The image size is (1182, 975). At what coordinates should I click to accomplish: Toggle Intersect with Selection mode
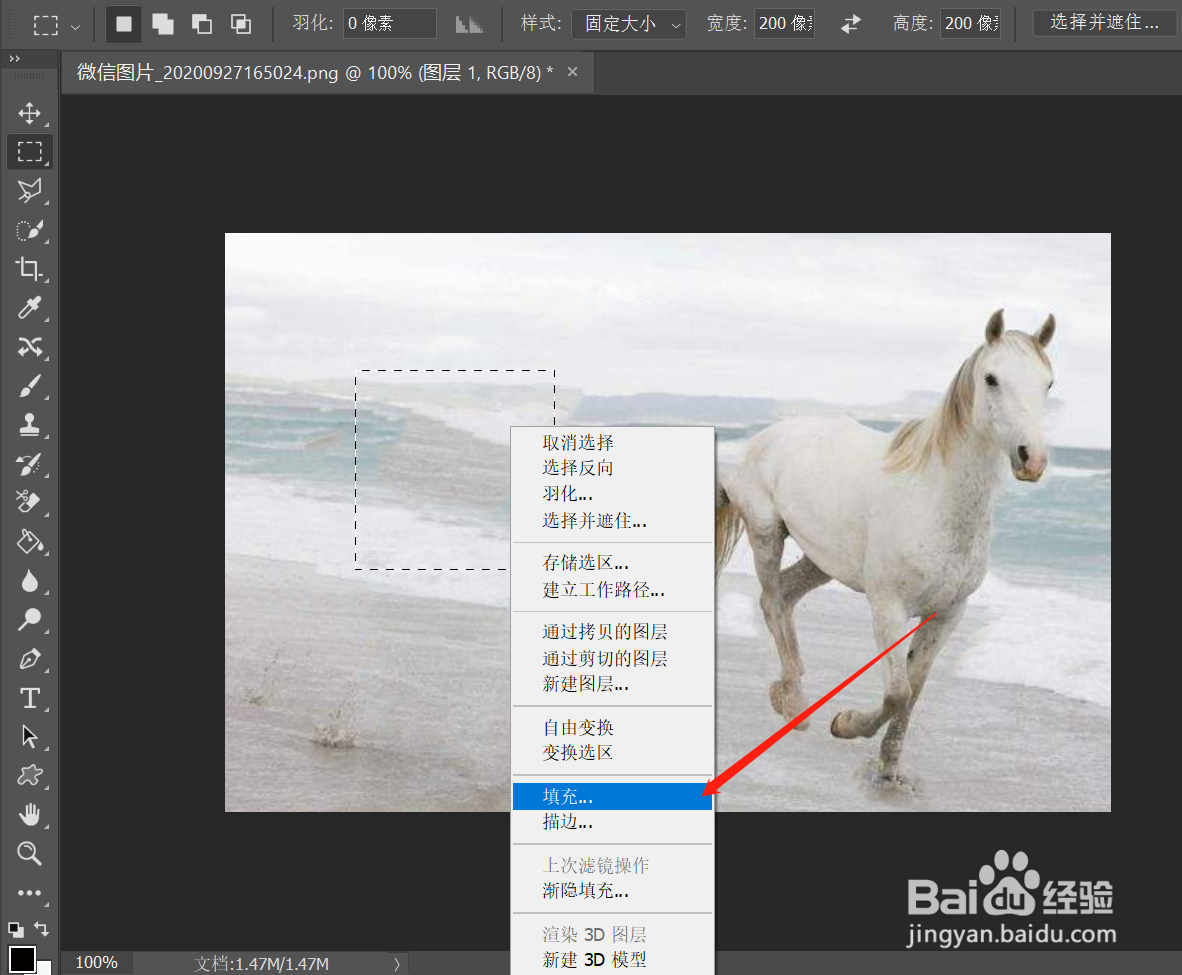click(x=240, y=22)
